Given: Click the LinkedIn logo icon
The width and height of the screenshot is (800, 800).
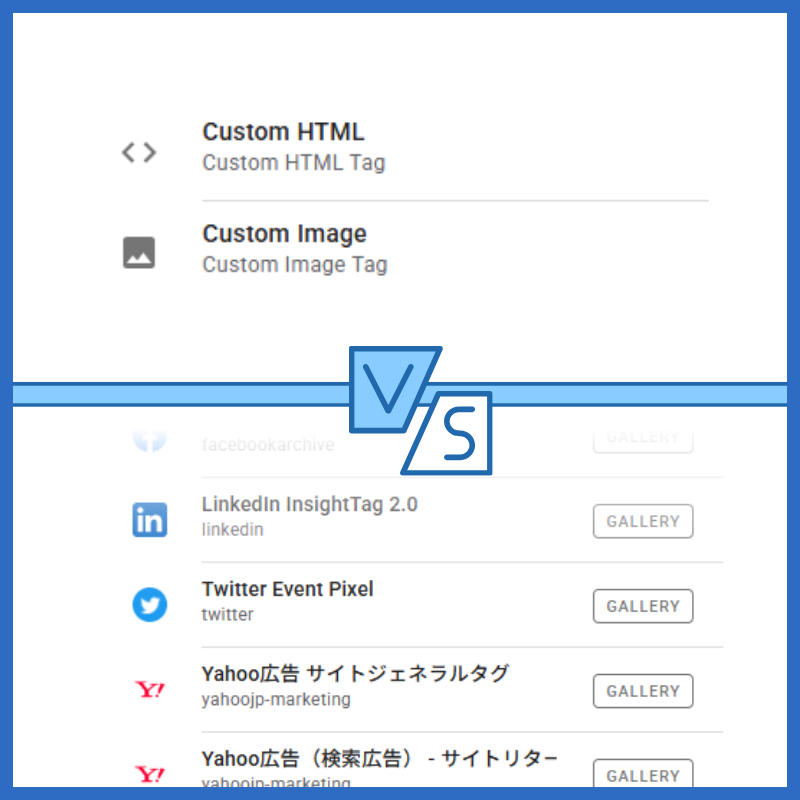Looking at the screenshot, I should click(x=149, y=519).
